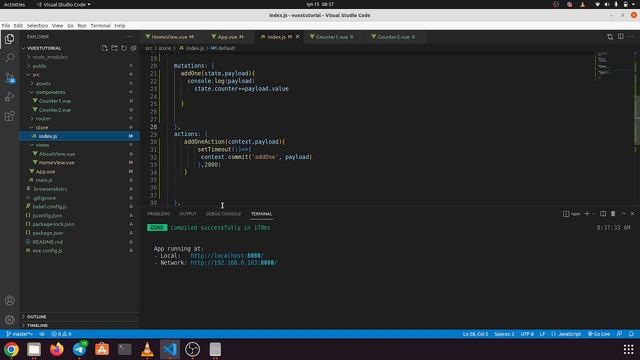
Task: Collapse the views folder
Action: coord(42,145)
